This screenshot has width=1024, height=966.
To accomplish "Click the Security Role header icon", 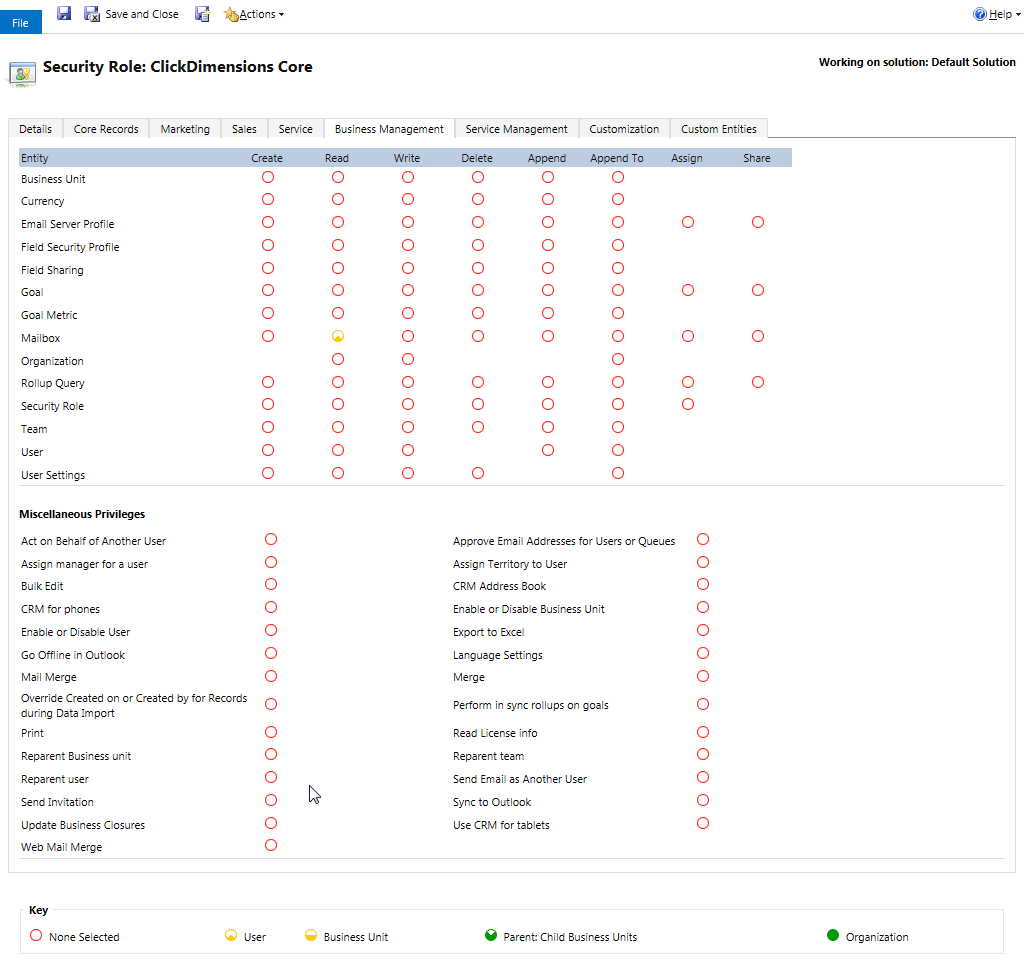I will point(22,74).
